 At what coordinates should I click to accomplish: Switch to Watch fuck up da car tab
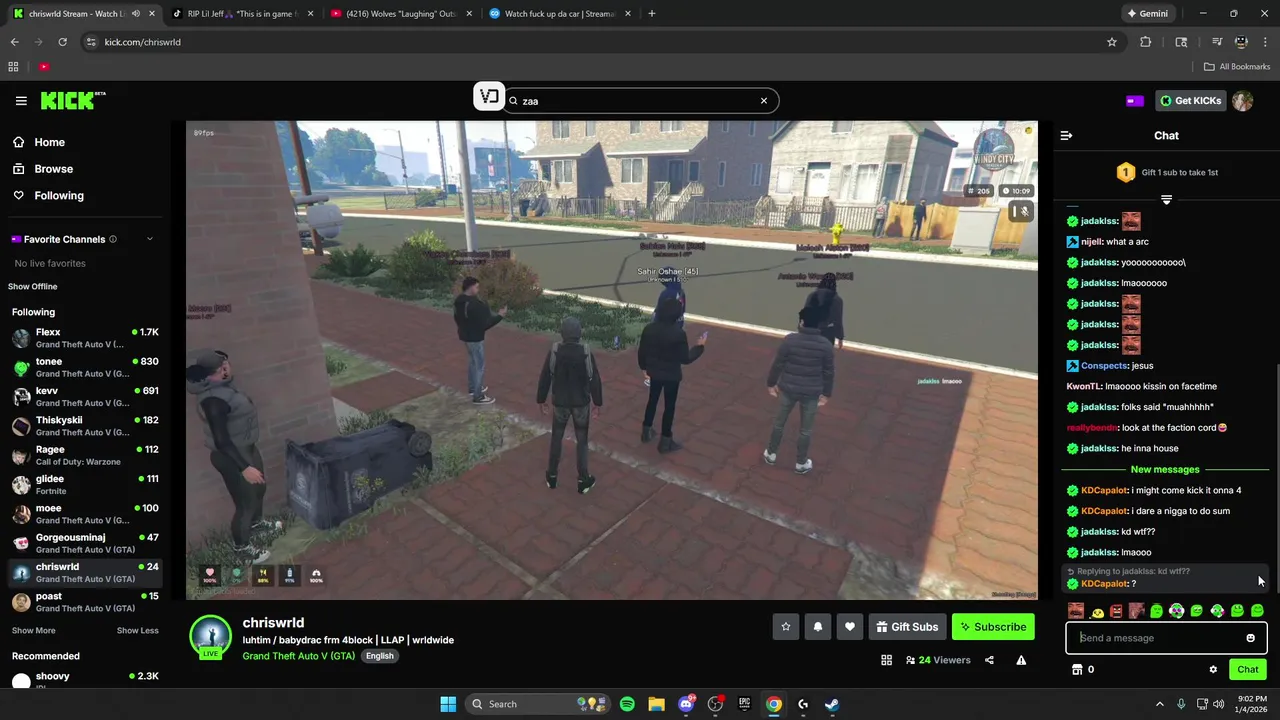[x=560, y=14]
